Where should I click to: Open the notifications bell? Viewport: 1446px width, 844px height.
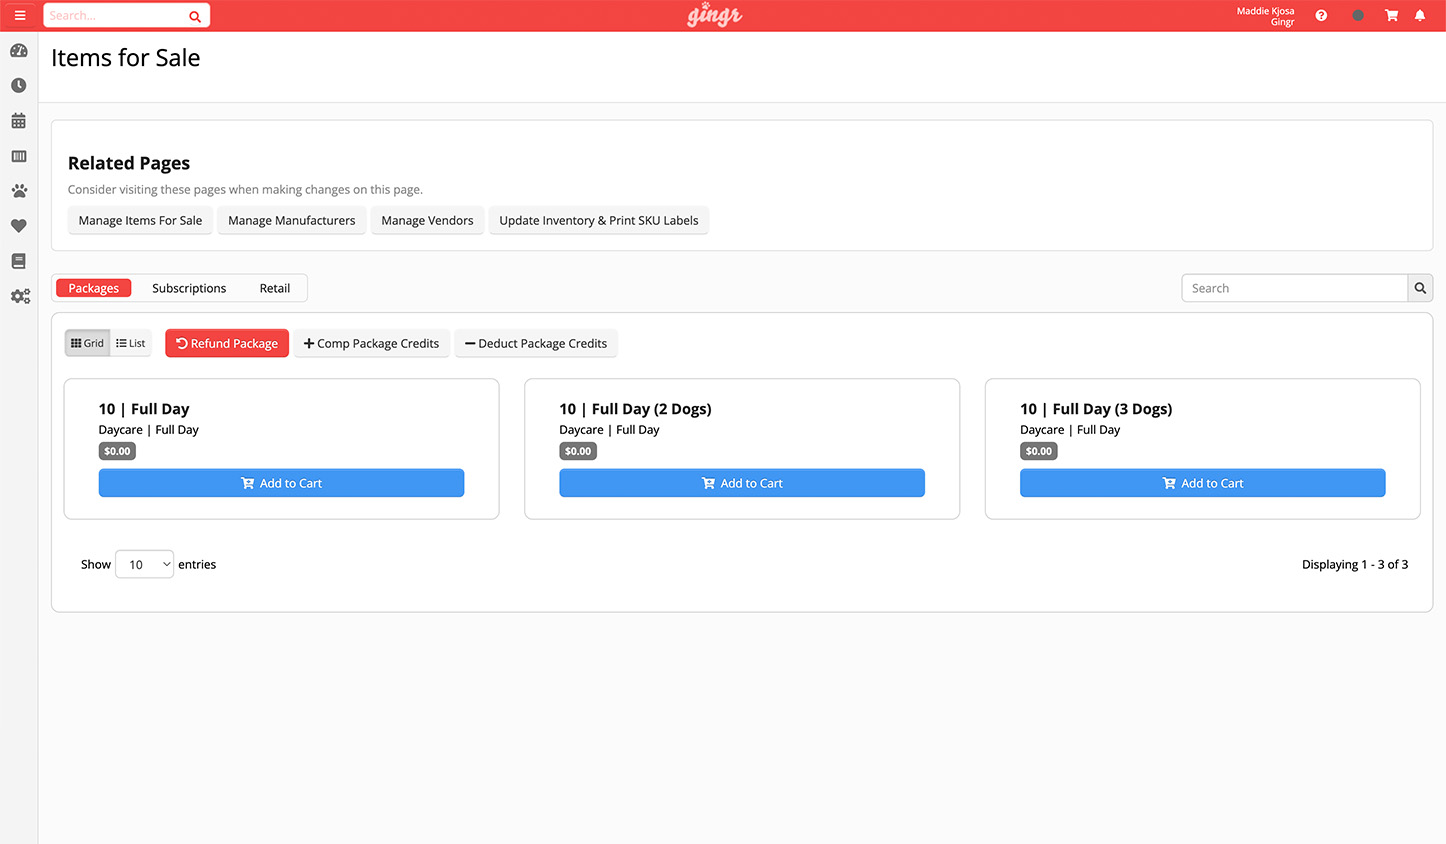click(x=1419, y=15)
